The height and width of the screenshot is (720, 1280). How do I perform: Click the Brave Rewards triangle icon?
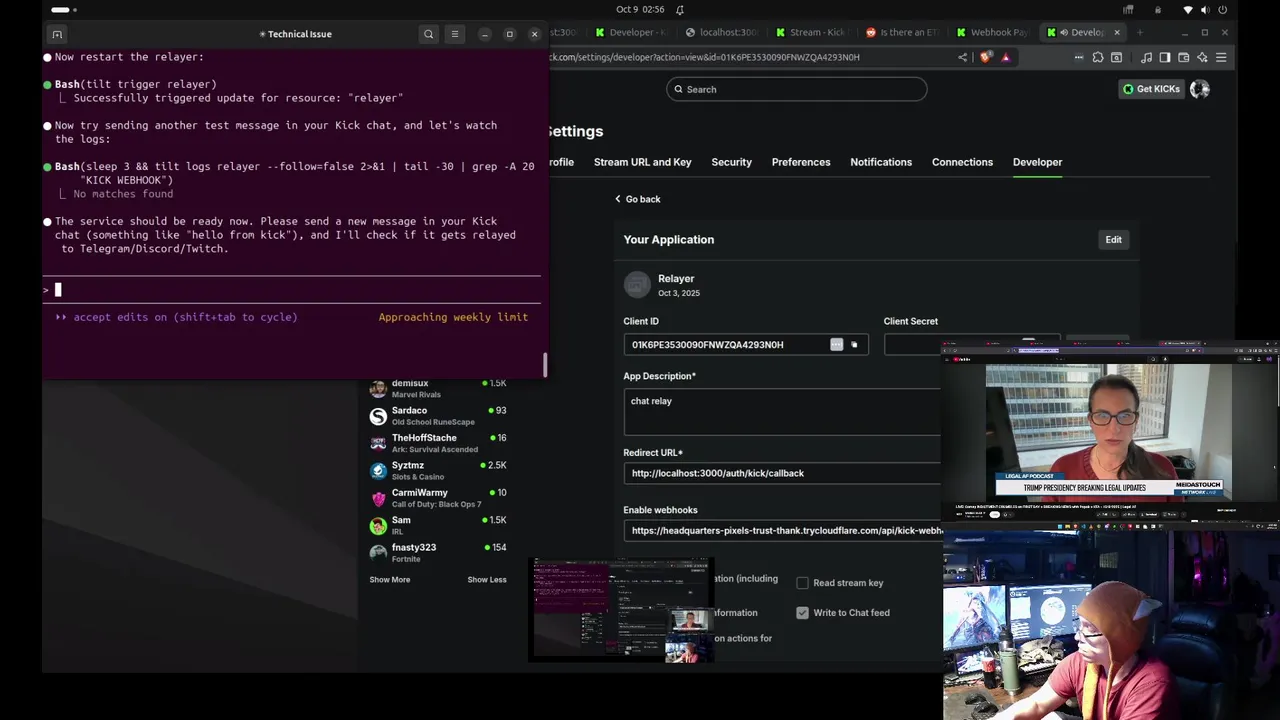coord(1005,57)
